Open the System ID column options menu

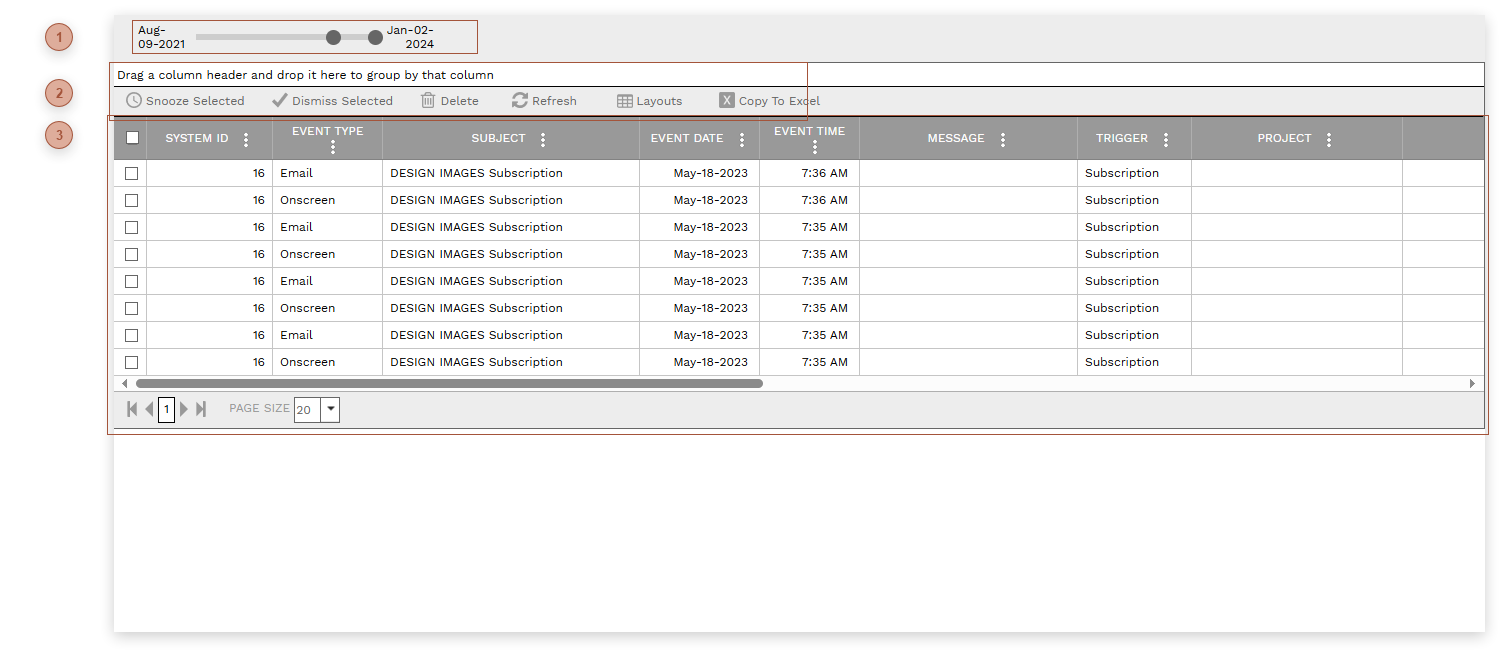click(246, 140)
